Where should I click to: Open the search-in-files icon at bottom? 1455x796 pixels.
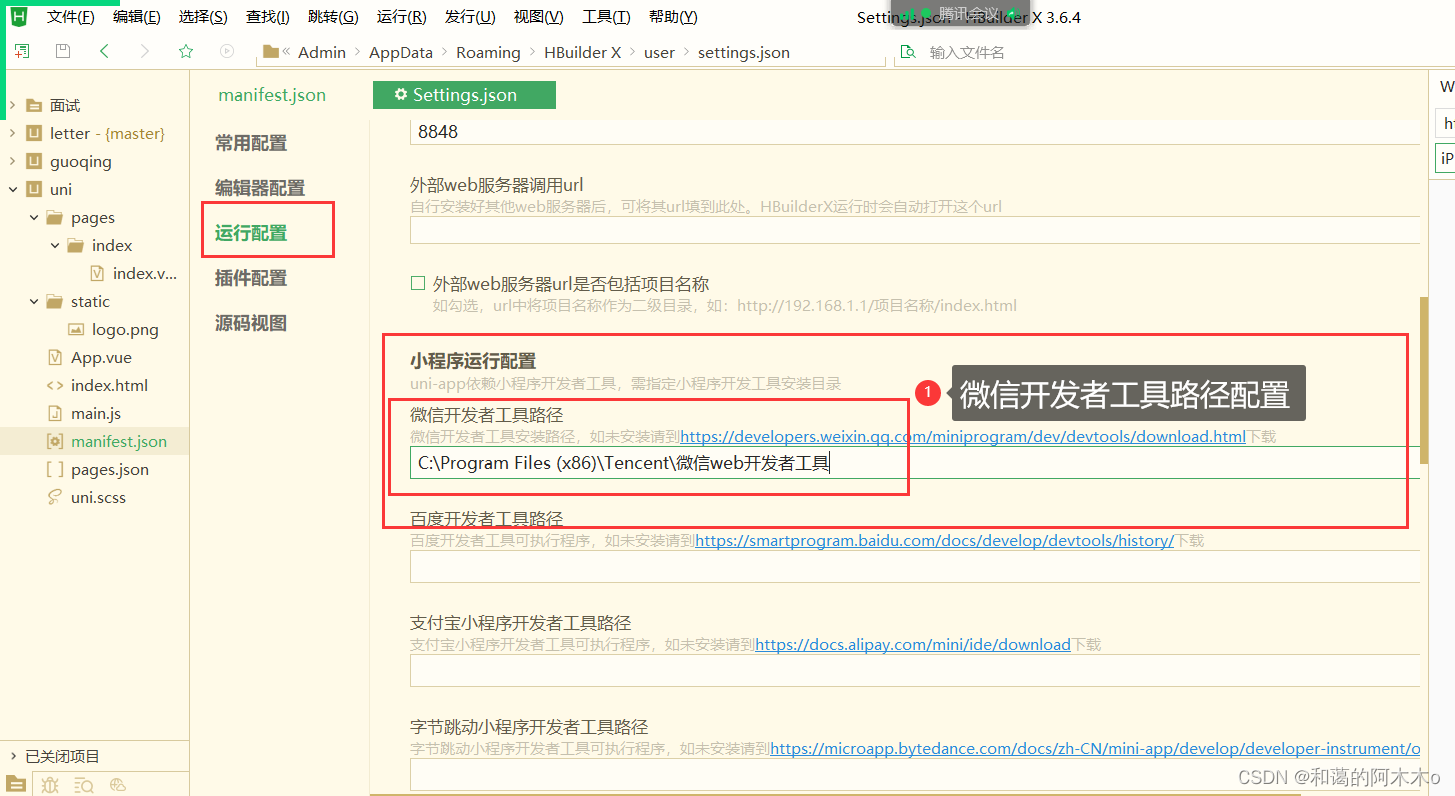(x=84, y=785)
